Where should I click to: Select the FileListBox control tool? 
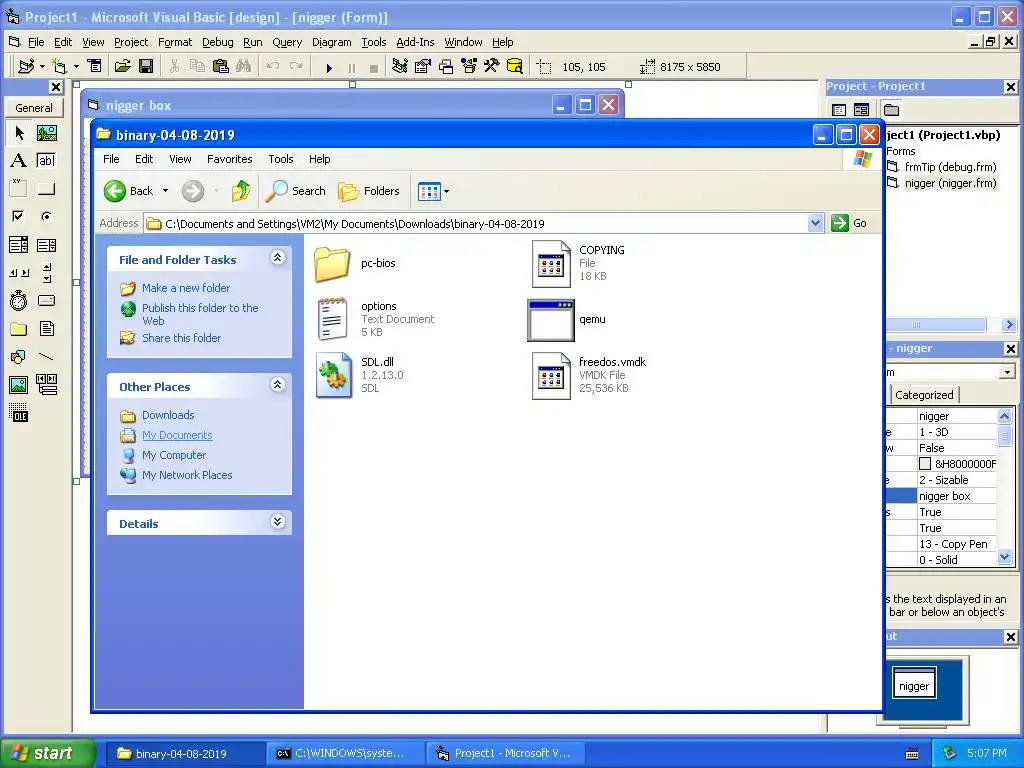[x=46, y=328]
